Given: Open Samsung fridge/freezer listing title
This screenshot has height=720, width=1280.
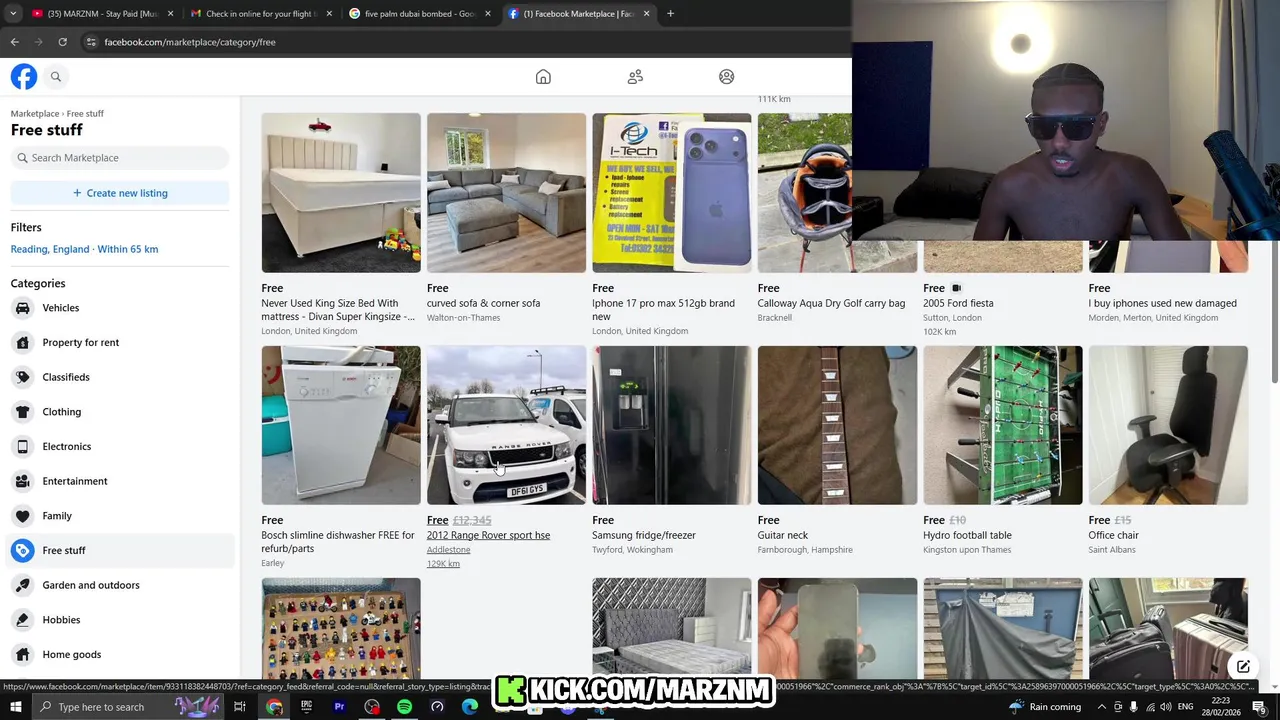Looking at the screenshot, I should pyautogui.click(x=644, y=535).
